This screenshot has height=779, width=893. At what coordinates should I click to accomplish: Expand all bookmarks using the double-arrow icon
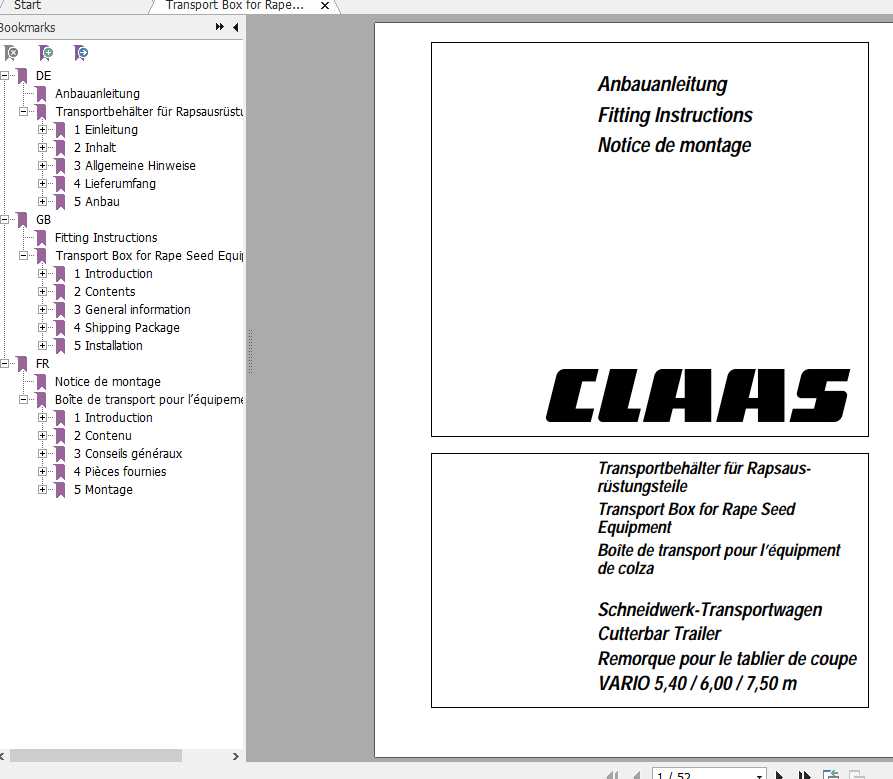[219, 27]
